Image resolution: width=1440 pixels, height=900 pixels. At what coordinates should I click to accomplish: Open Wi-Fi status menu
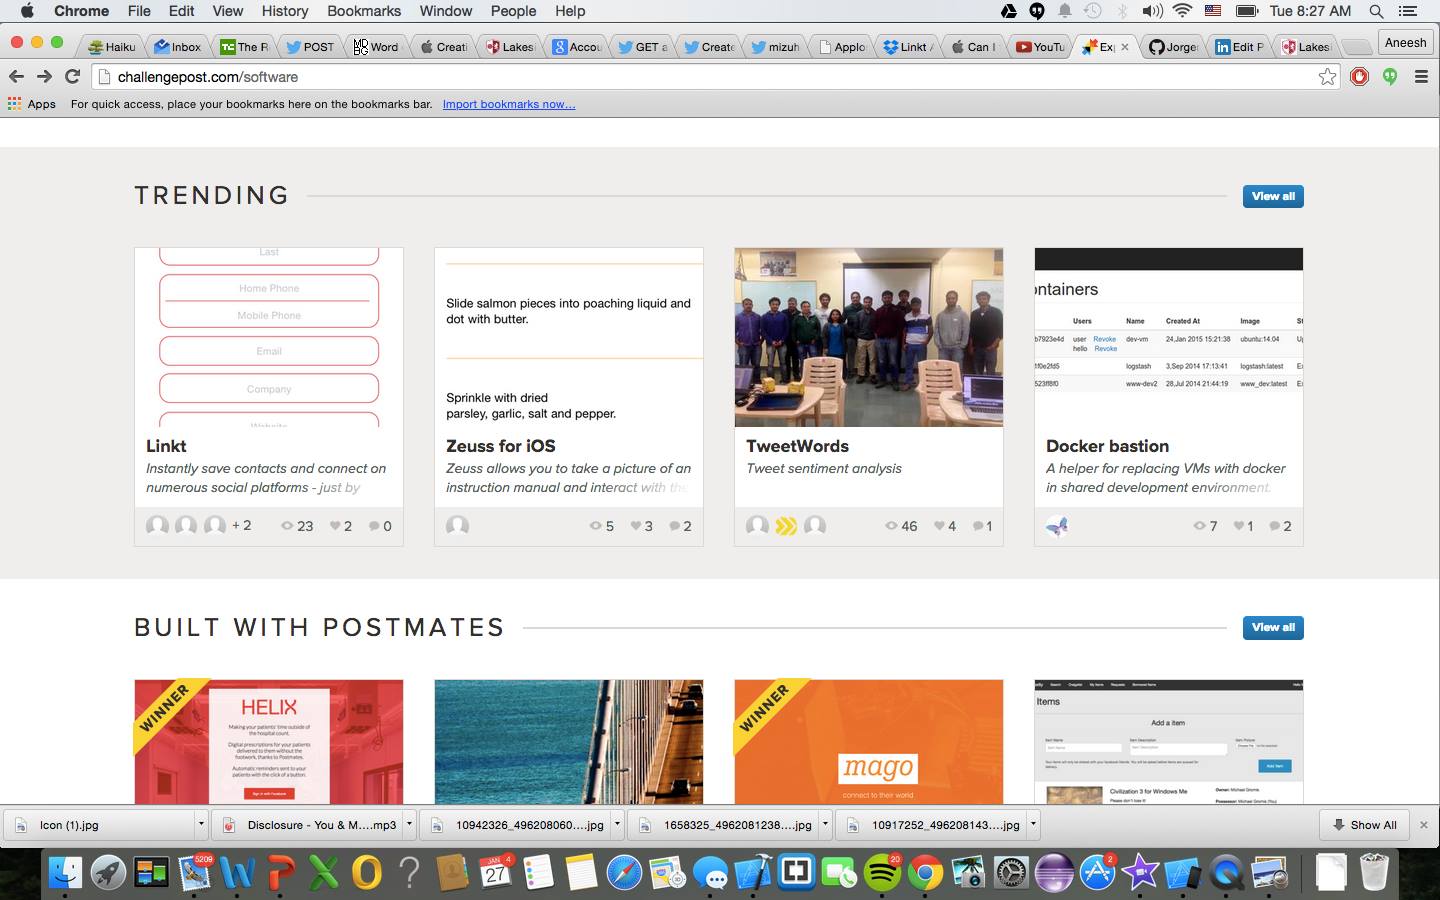tap(1182, 11)
